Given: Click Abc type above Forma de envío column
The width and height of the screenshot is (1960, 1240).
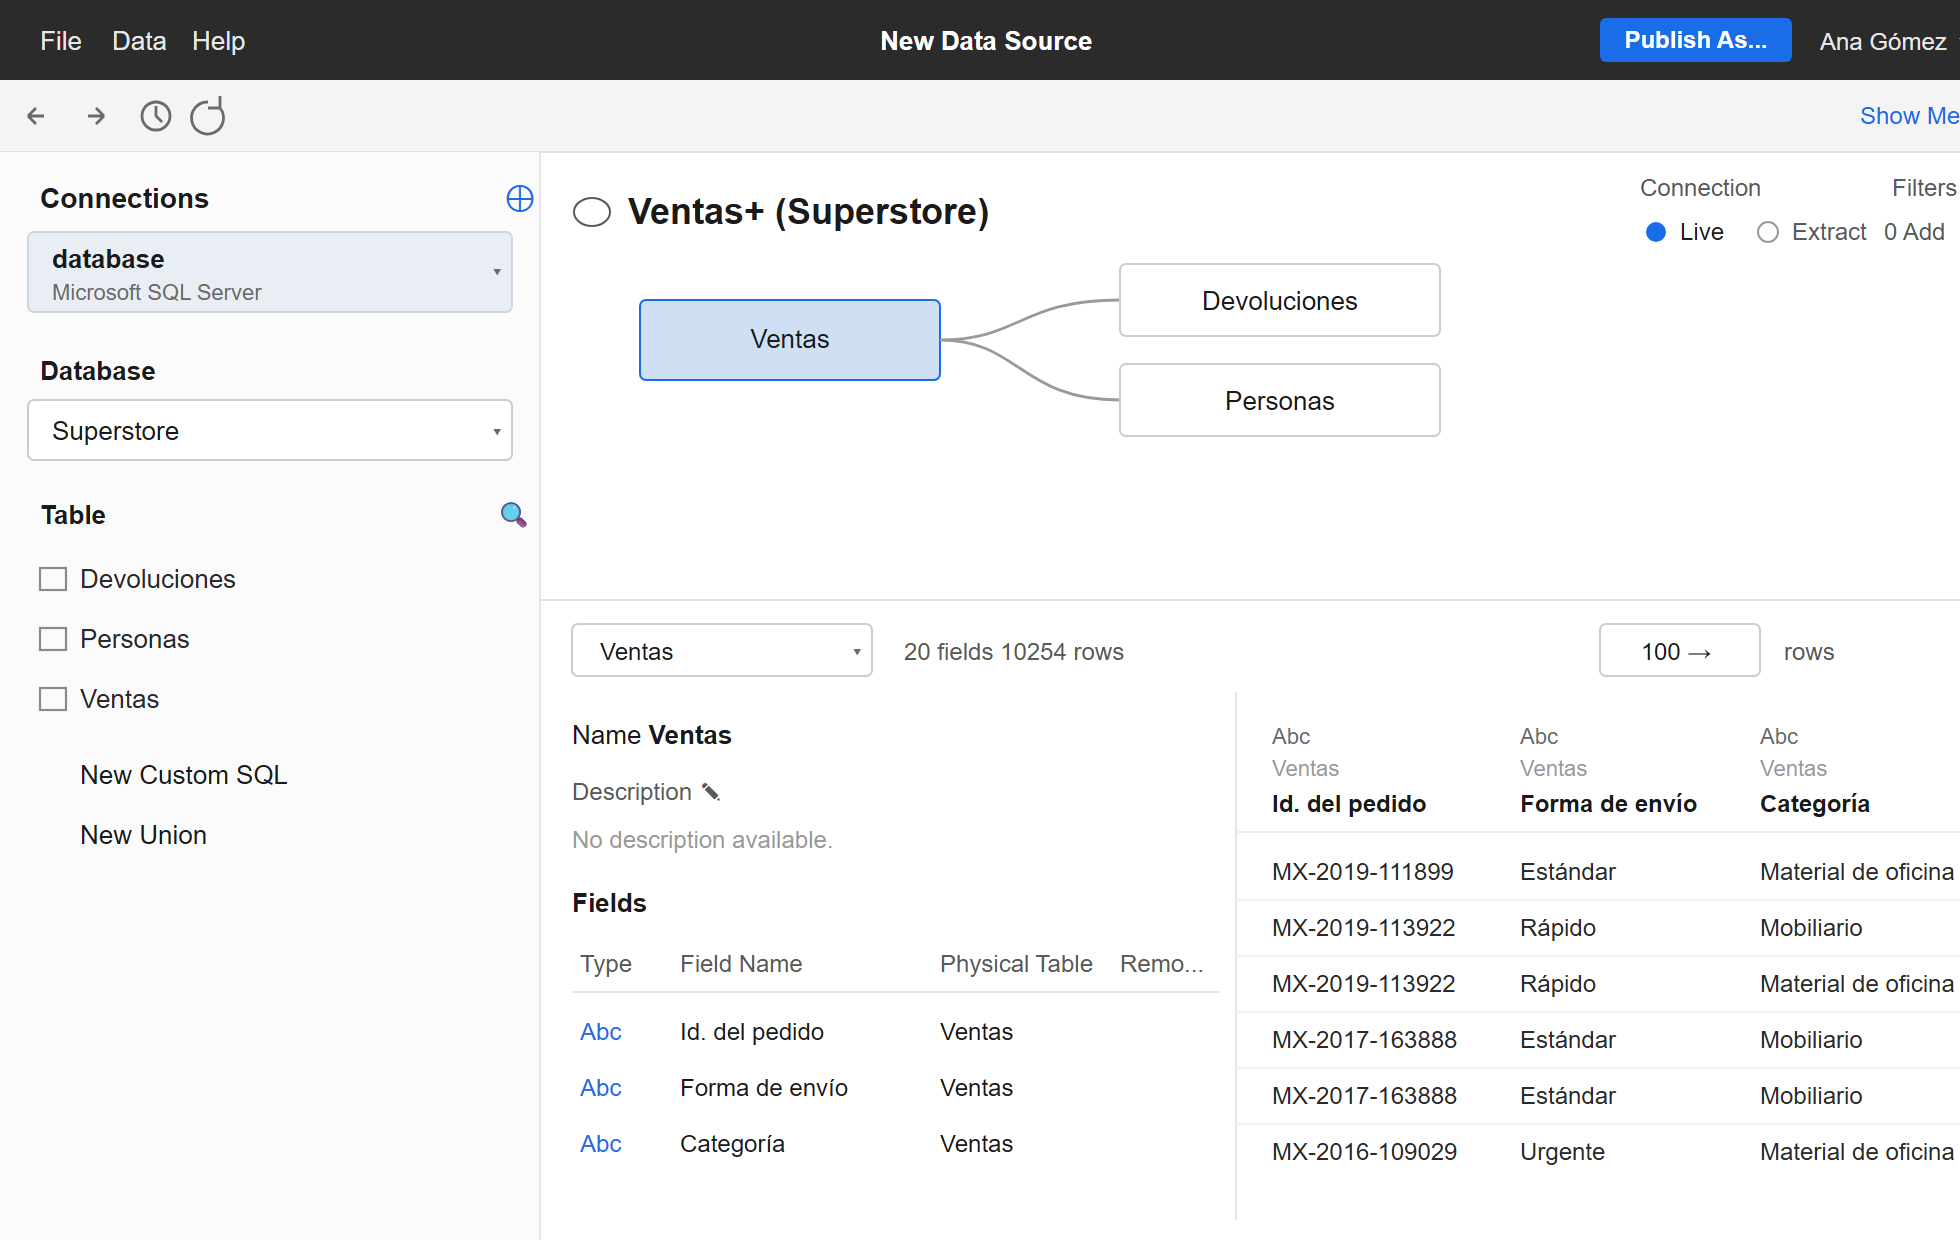Looking at the screenshot, I should pos(1539,736).
